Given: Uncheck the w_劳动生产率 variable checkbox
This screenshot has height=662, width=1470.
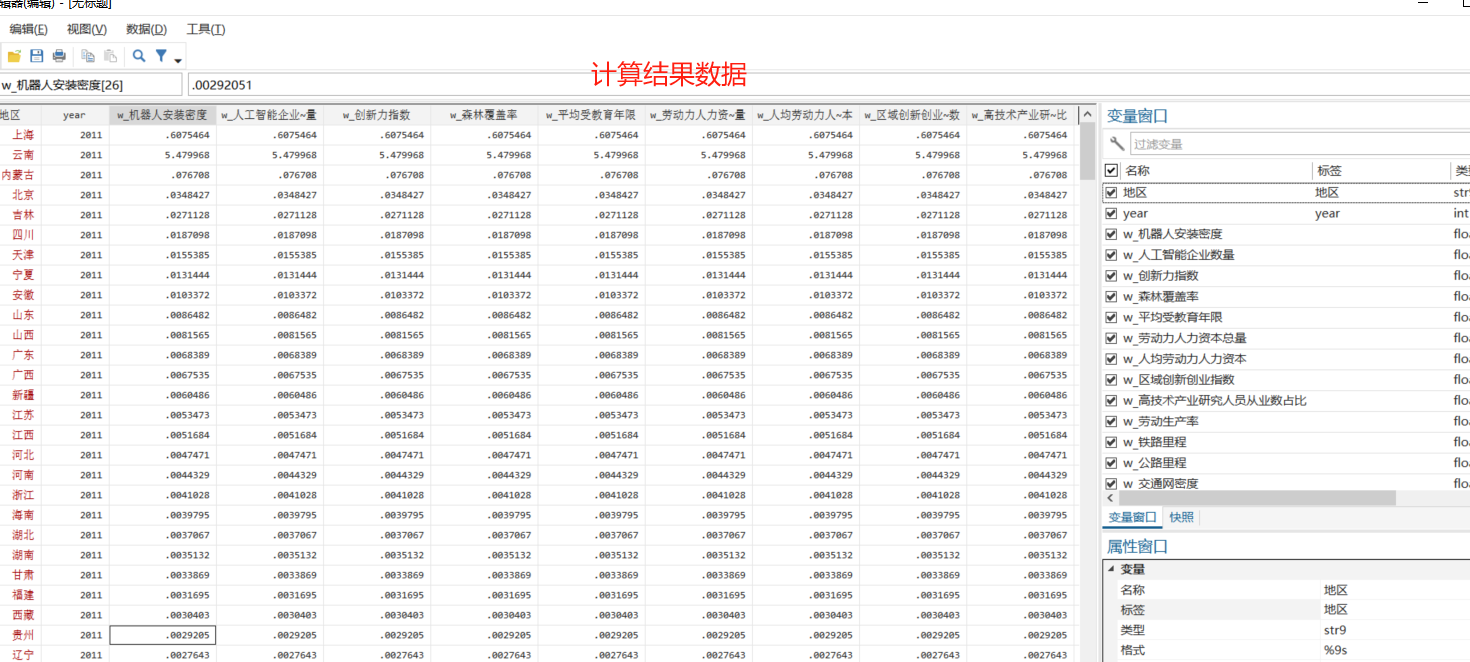Looking at the screenshot, I should 1111,421.
